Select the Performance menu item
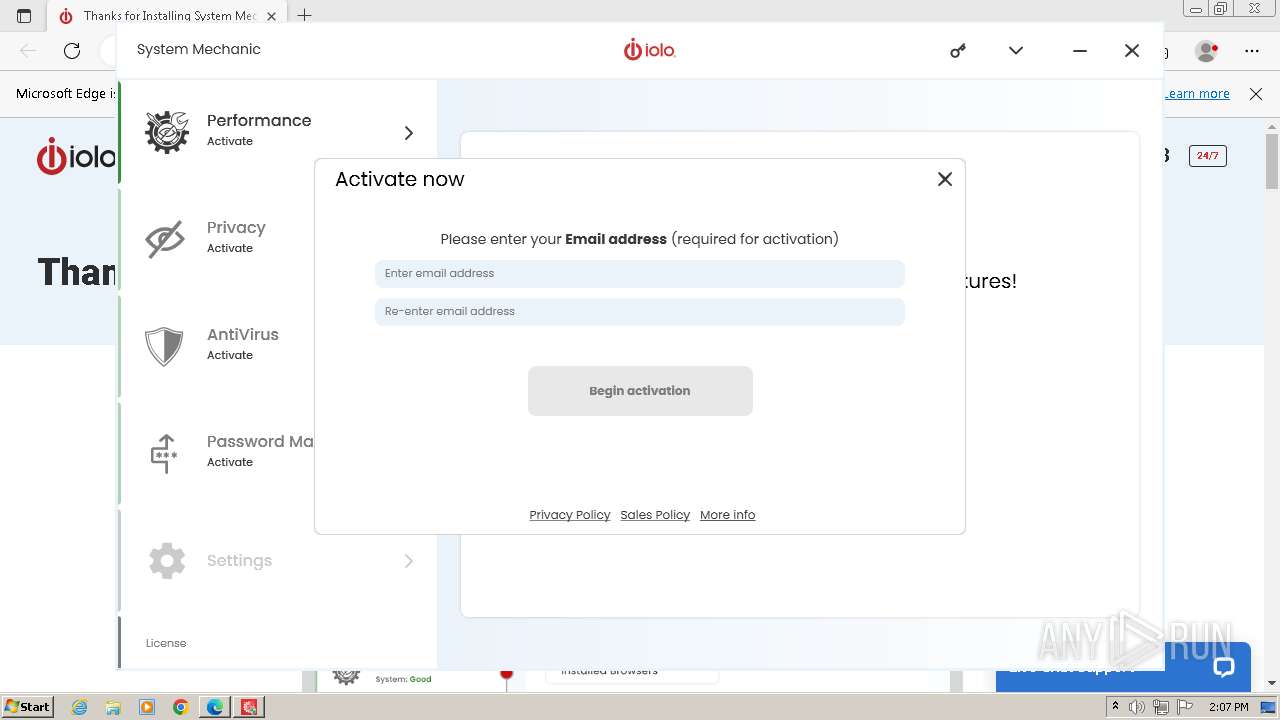This screenshot has height=720, width=1280. [278, 132]
